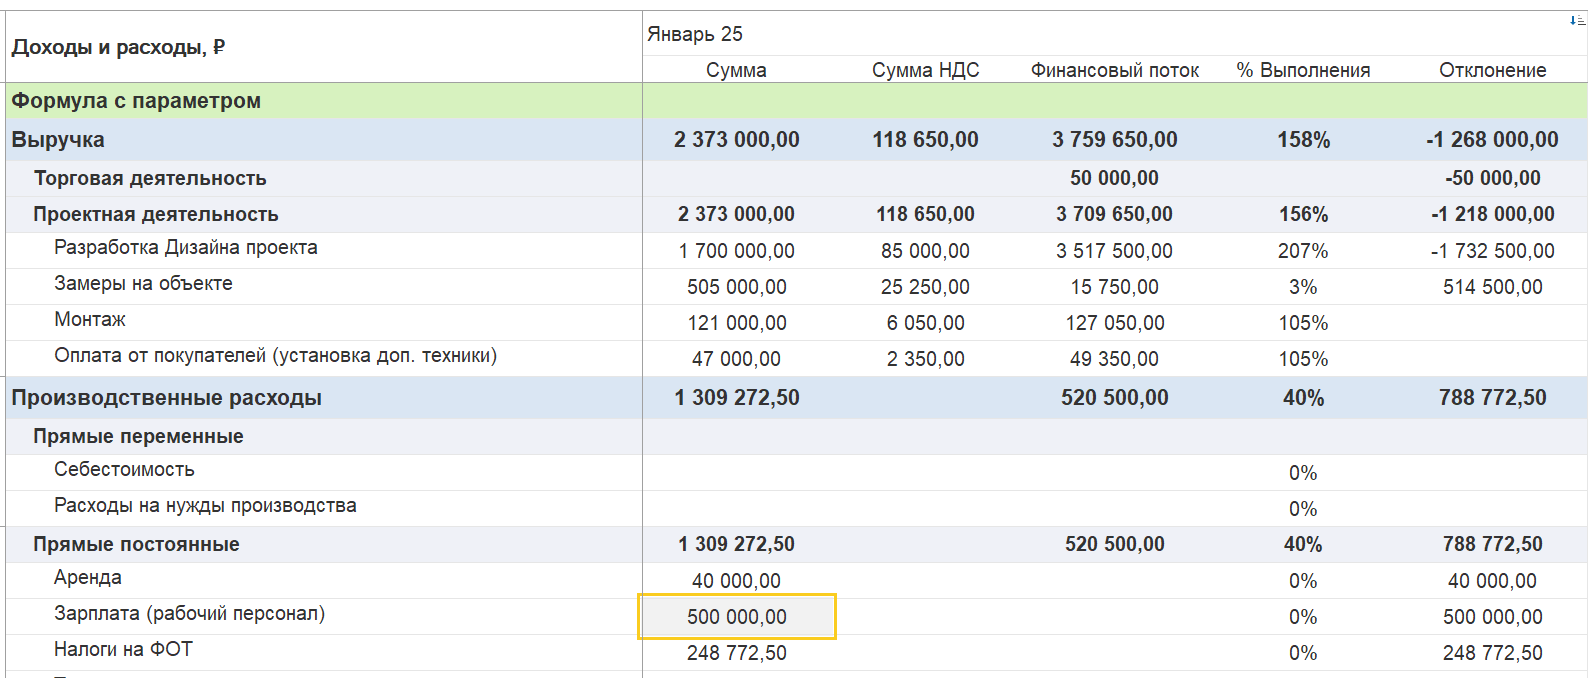Click the % Выполнения column header

[x=1303, y=70]
